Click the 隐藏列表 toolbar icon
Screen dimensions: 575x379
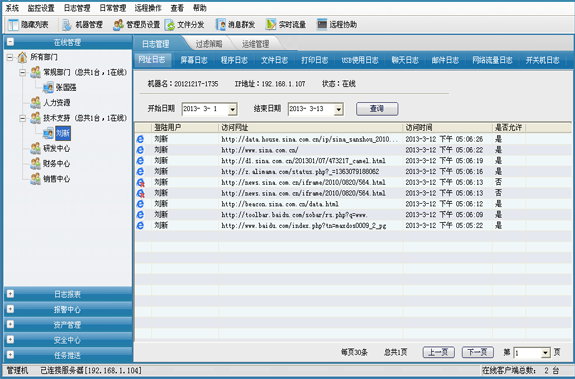point(14,25)
